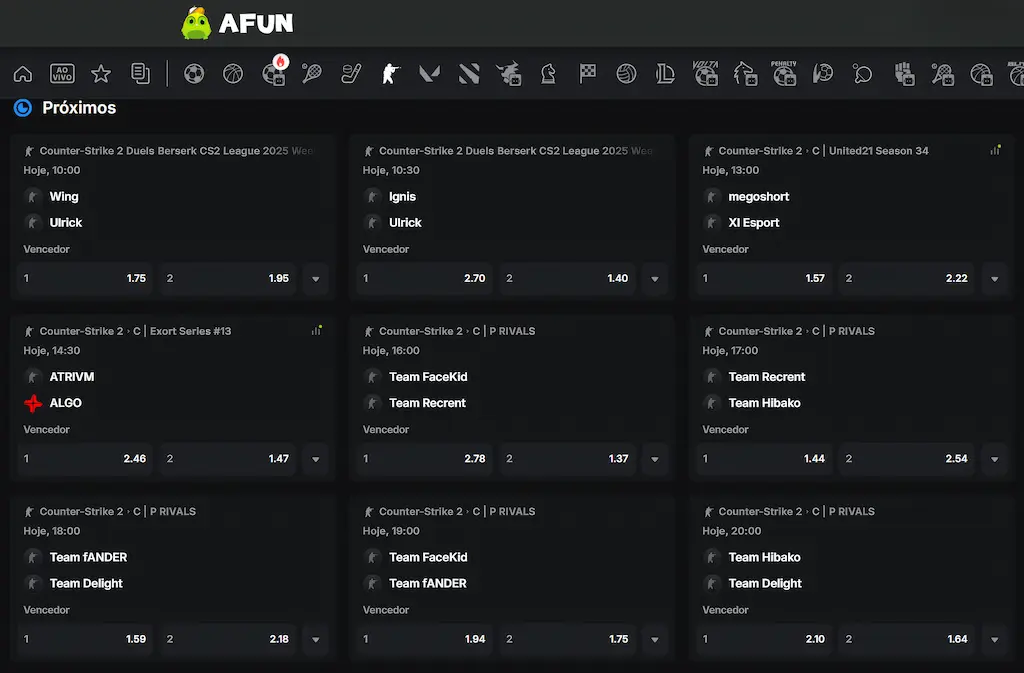The height and width of the screenshot is (673, 1024).
Task: Select the e-tennis racket with bot icon
Action: coord(942,74)
